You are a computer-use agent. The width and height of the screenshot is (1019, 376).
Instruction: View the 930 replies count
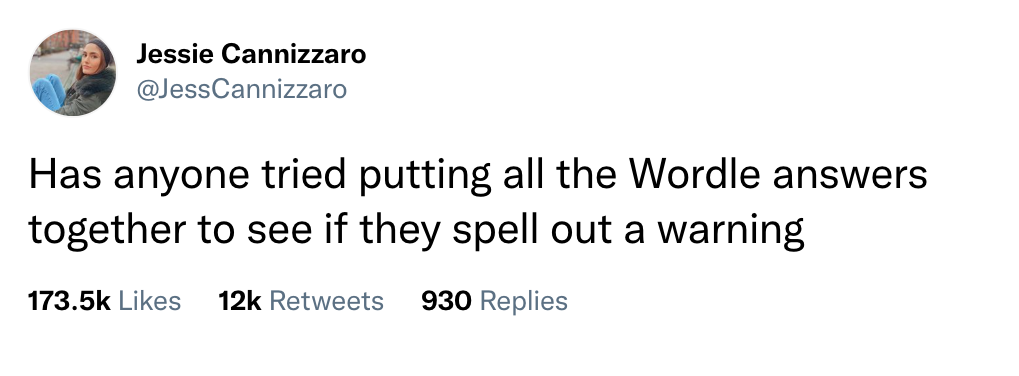pyautogui.click(x=446, y=301)
